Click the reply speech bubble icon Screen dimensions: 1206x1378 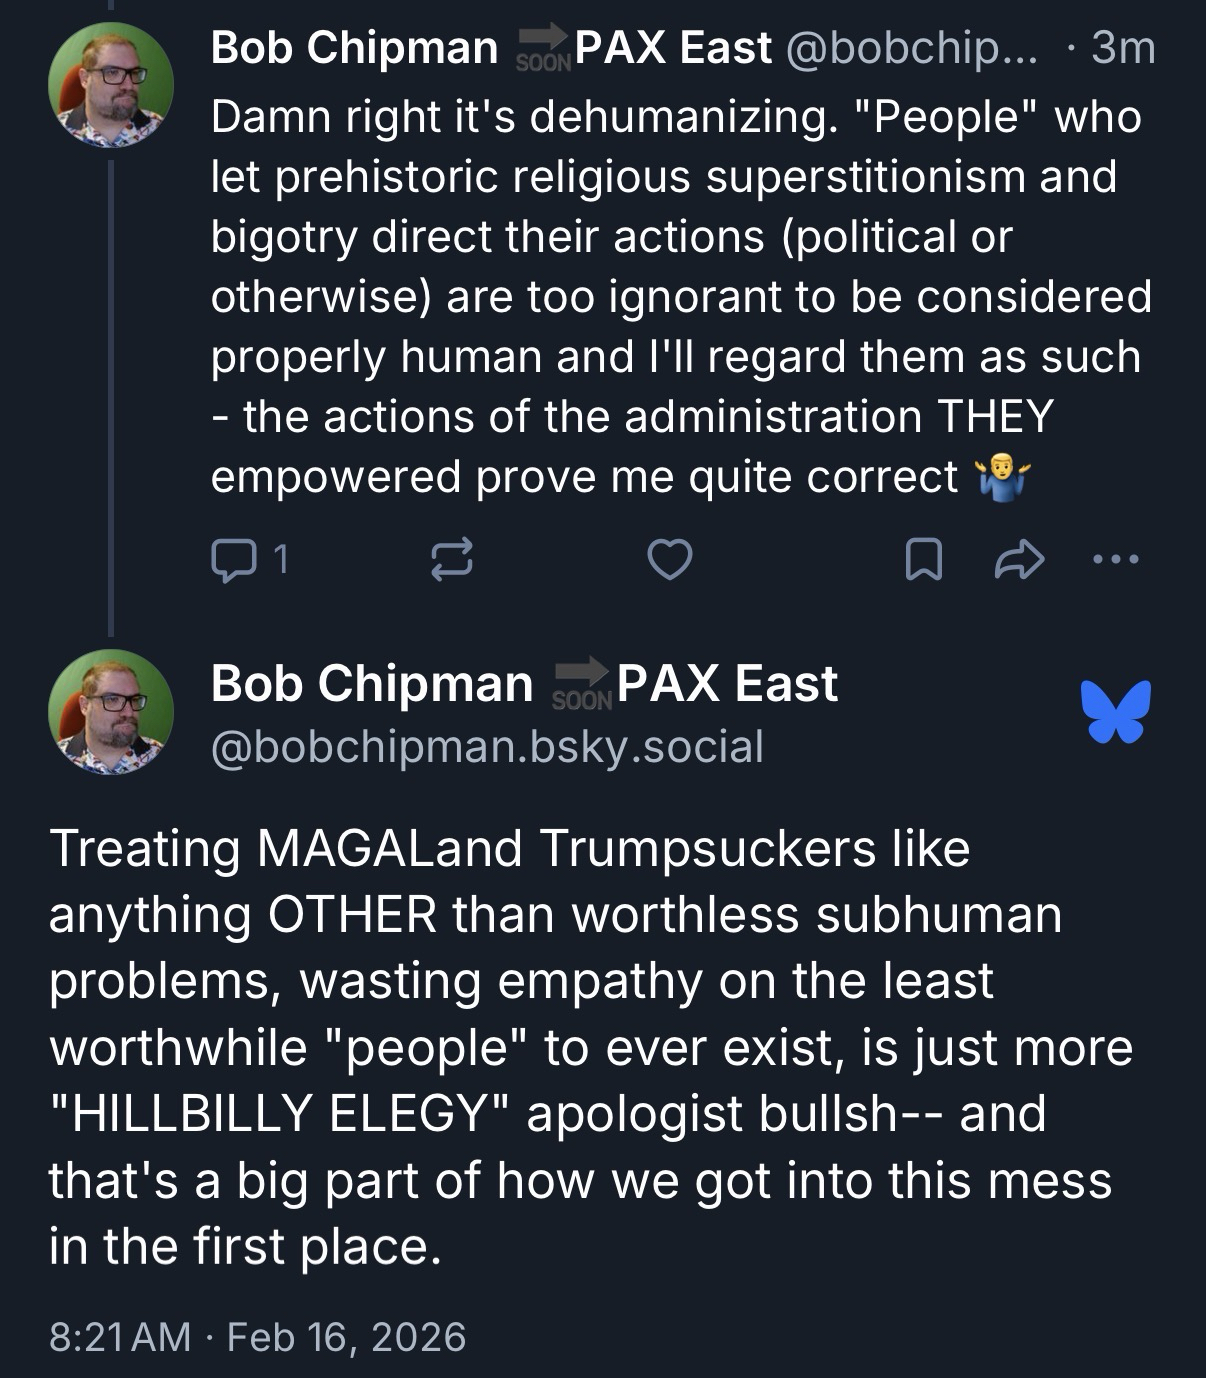tap(234, 560)
